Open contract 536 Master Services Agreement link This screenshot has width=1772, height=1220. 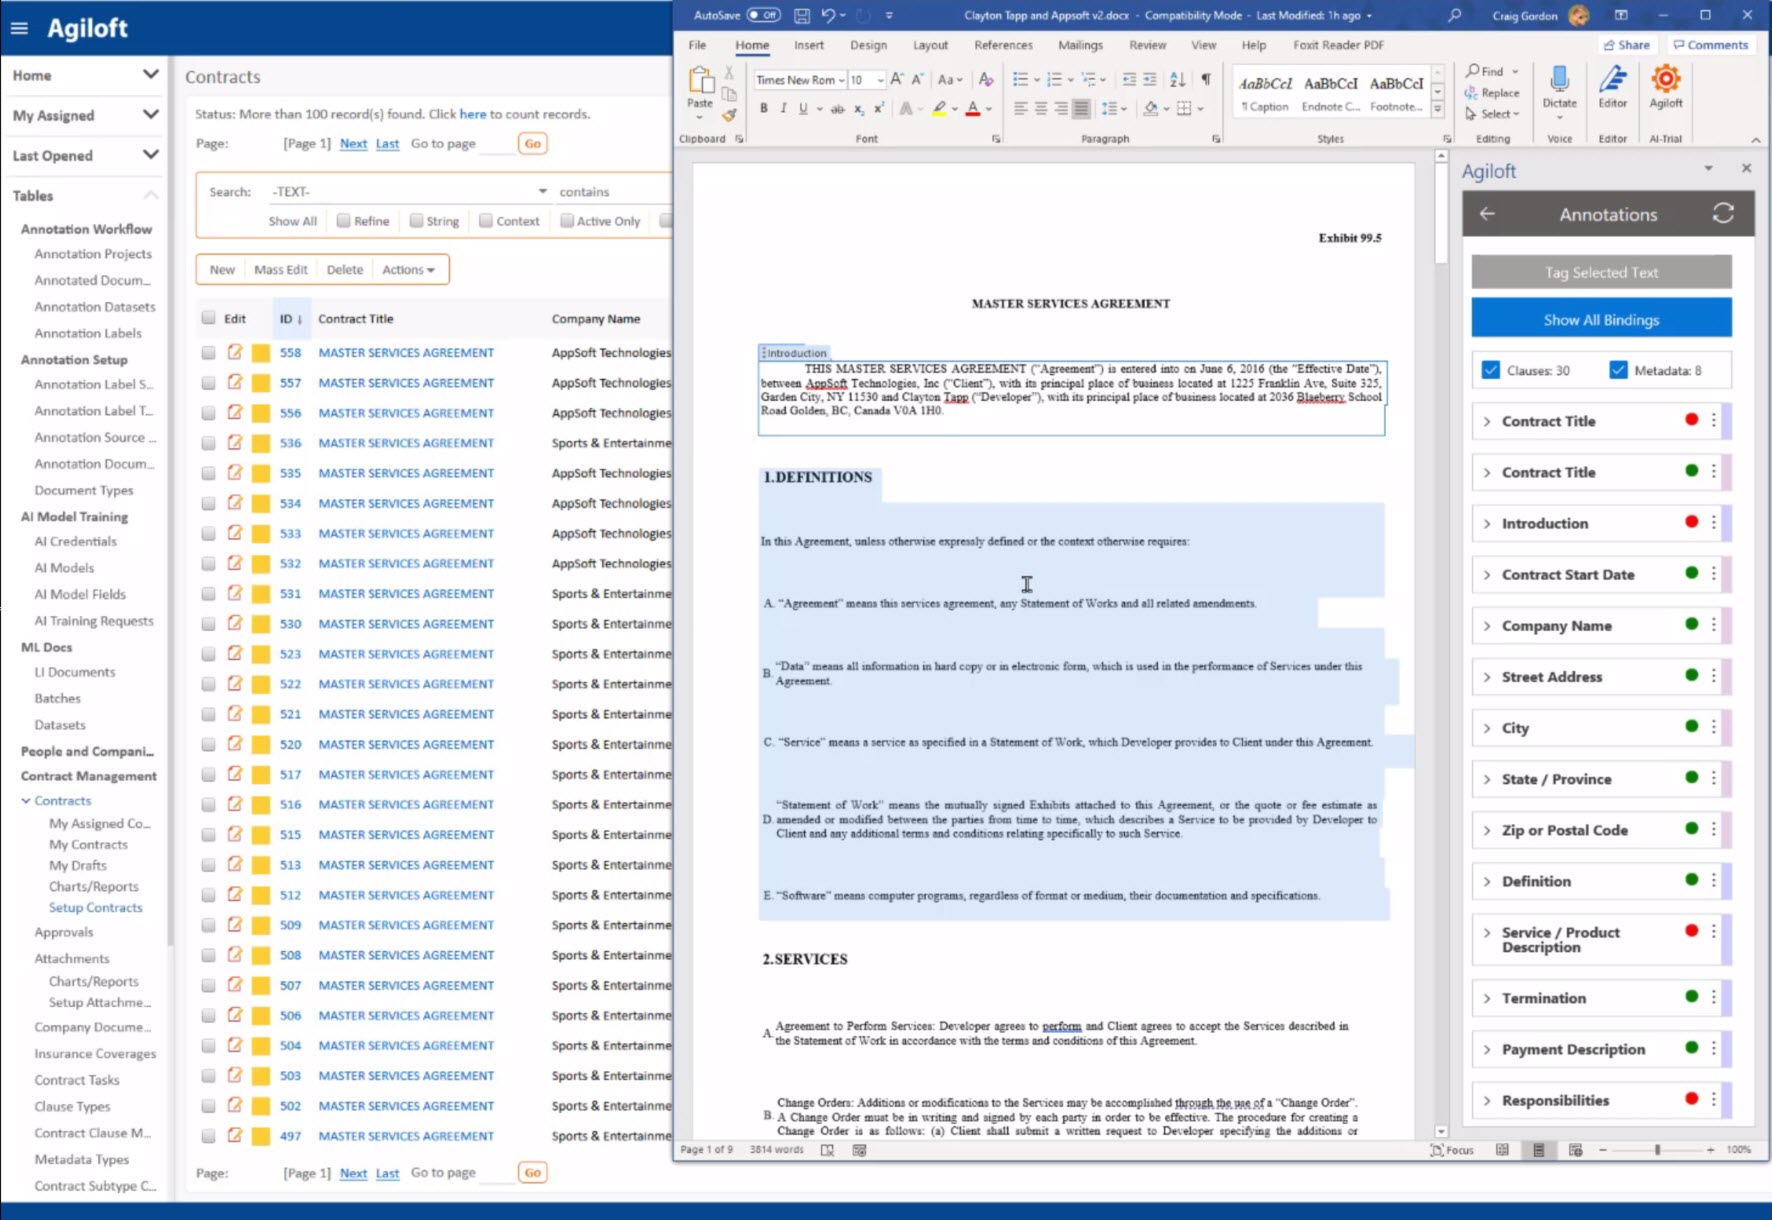406,443
